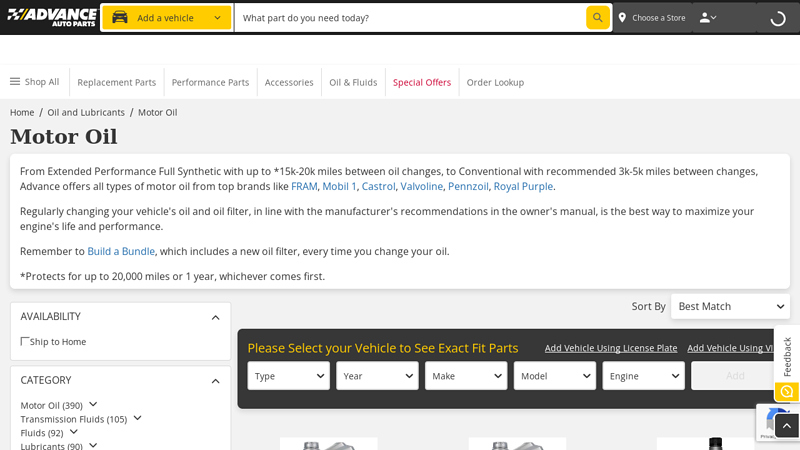Viewport: 800px width, 450px height.
Task: Click the store location pin icon
Action: click(x=622, y=18)
